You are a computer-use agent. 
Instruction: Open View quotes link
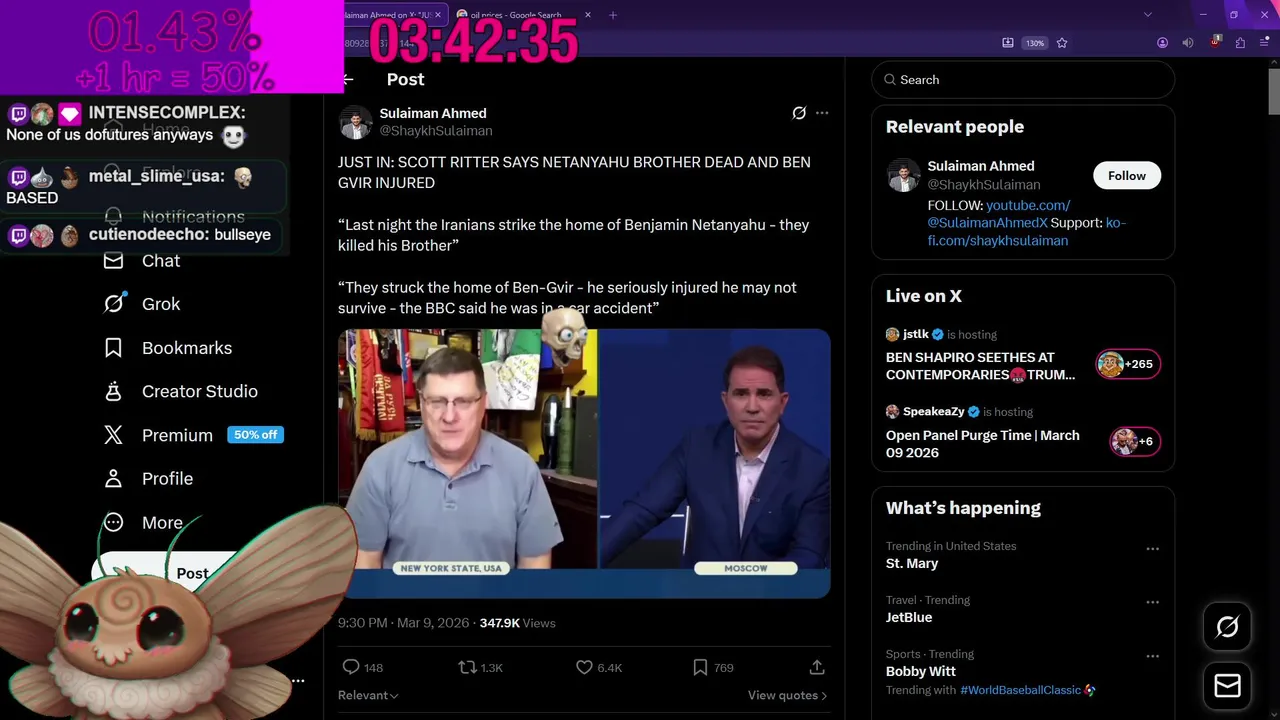click(x=787, y=695)
